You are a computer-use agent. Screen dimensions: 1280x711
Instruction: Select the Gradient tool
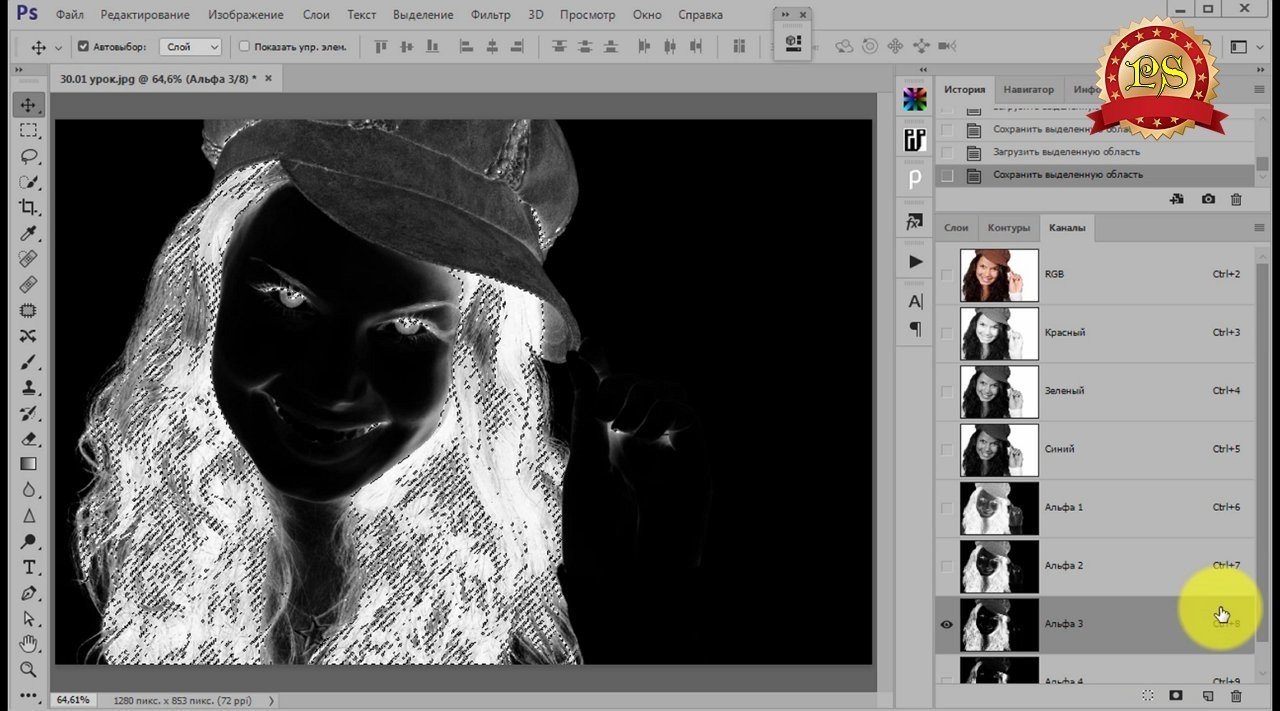[x=29, y=464]
